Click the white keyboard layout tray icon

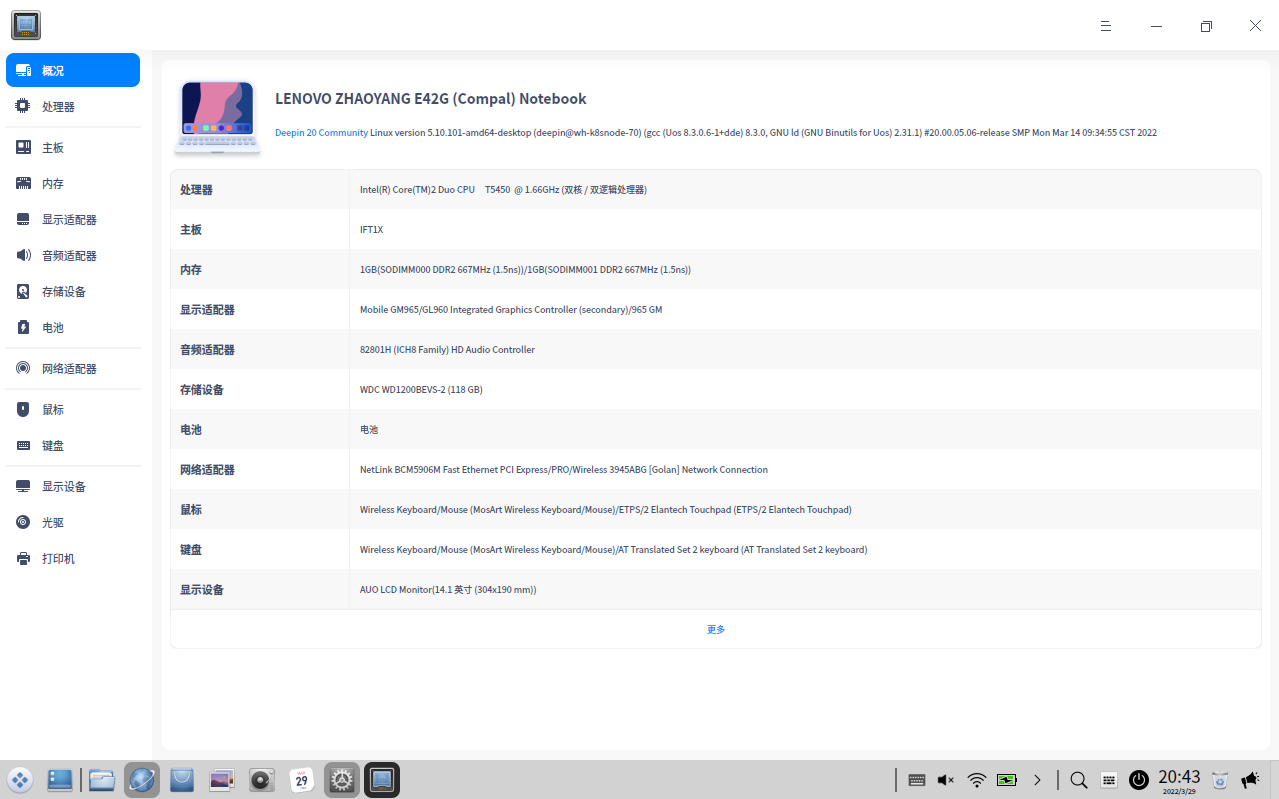pos(1109,780)
